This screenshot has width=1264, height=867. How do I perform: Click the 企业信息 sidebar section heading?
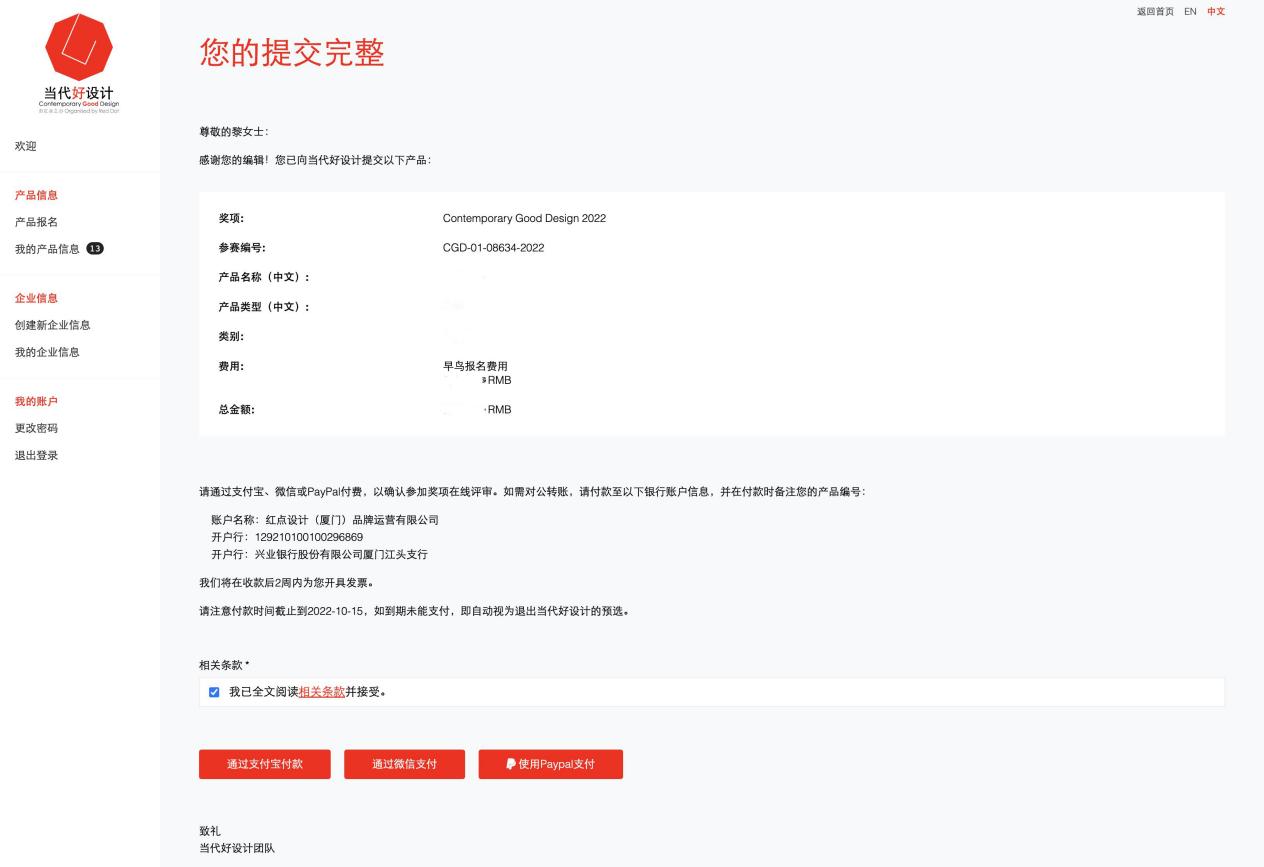coord(36,298)
